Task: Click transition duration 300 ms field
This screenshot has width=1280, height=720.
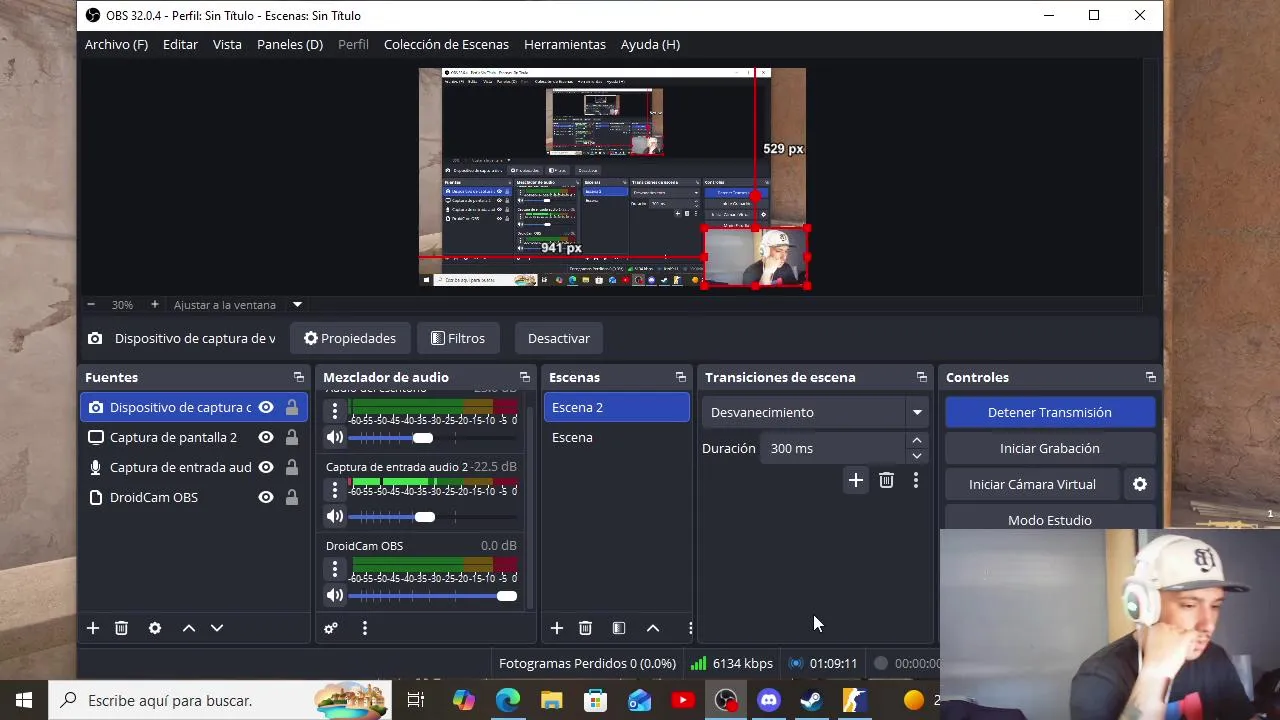Action: click(x=832, y=448)
